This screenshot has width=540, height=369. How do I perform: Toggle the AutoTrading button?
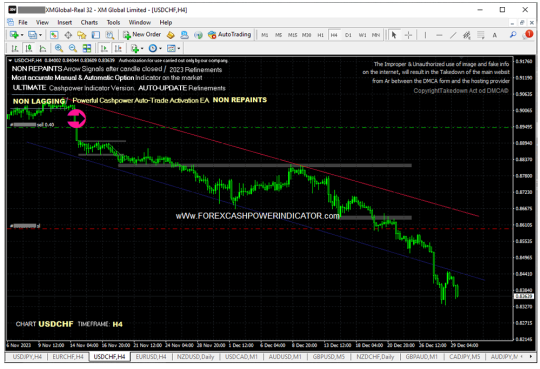click(229, 35)
